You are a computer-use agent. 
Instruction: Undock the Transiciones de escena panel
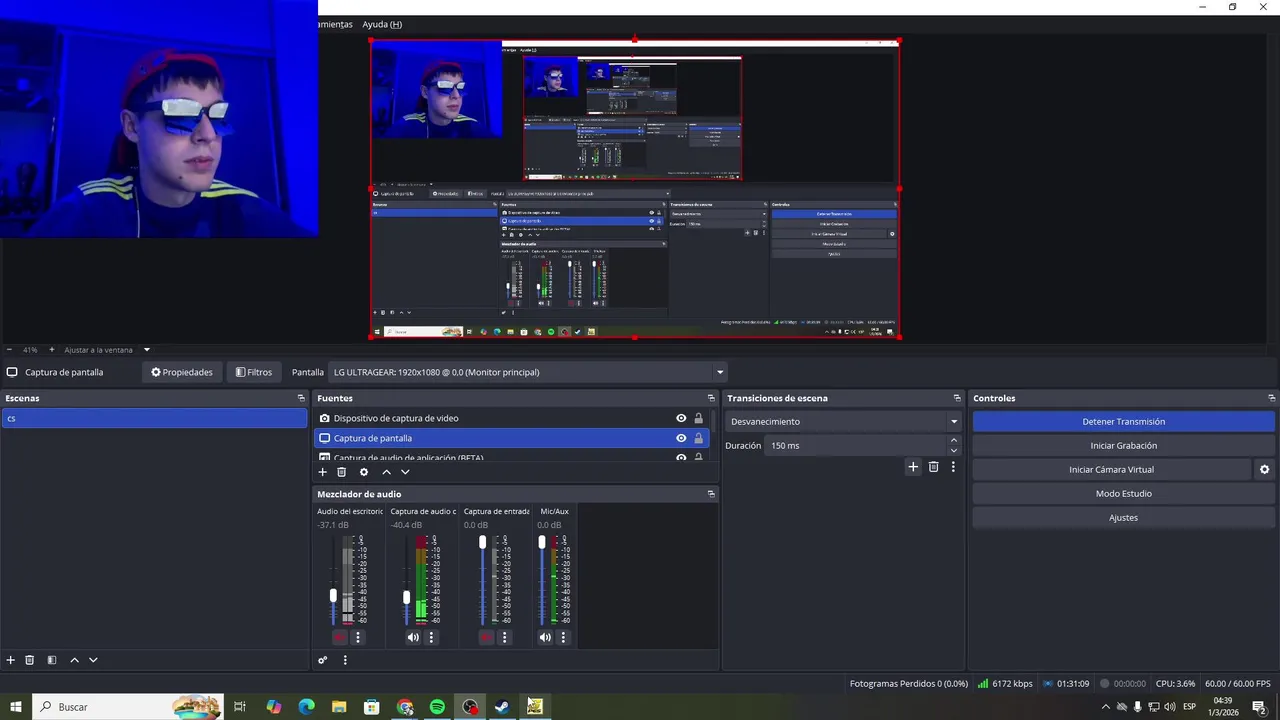pos(957,398)
